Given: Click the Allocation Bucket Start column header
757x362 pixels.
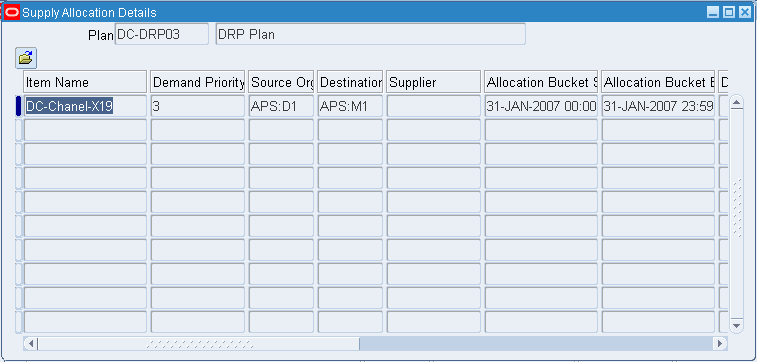Looking at the screenshot, I should click(541, 82).
